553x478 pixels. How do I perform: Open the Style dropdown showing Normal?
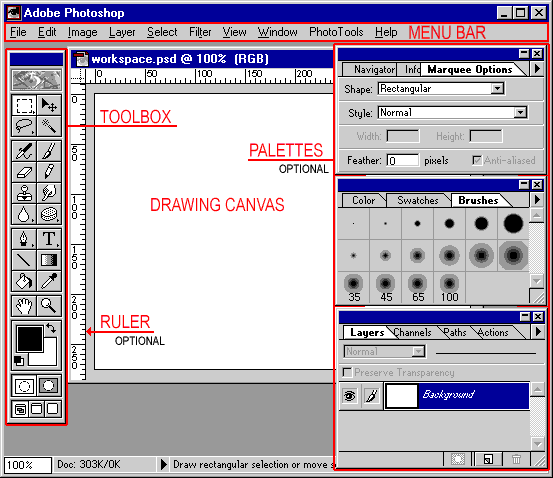(520, 113)
